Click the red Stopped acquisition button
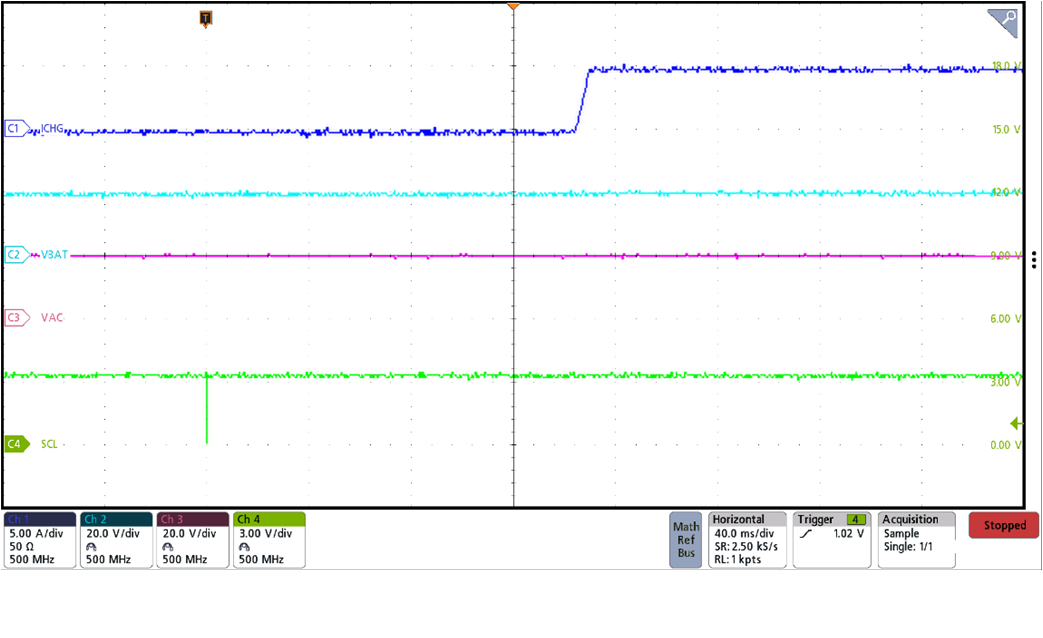Image resolution: width=1043 pixels, height=638 pixels. (x=1003, y=524)
